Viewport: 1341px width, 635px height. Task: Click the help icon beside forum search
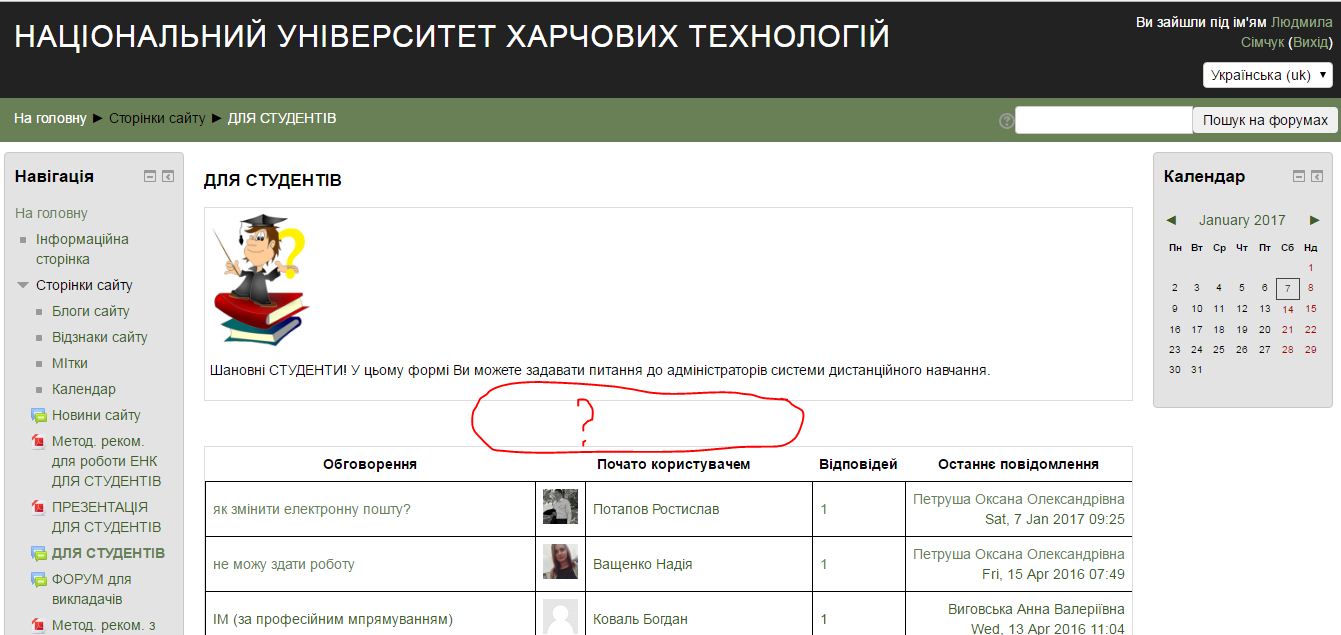tap(1006, 121)
